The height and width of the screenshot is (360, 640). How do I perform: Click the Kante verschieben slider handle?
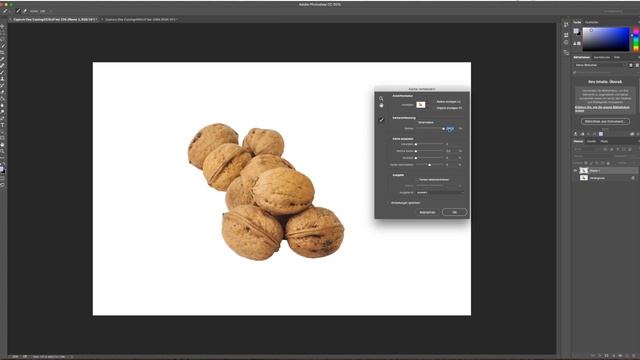pos(429,165)
